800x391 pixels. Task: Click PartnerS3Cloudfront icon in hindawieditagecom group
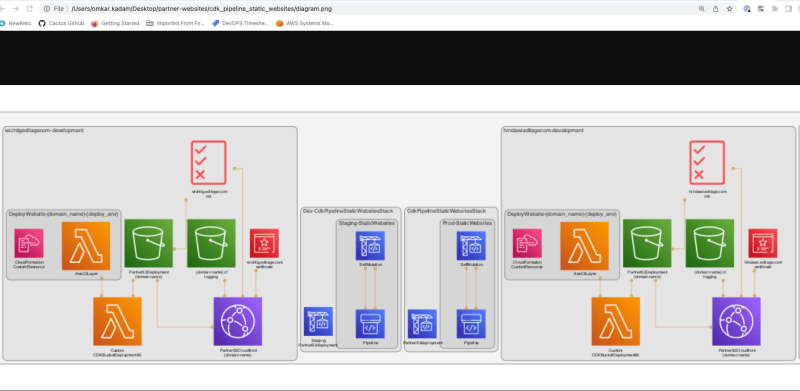point(736,321)
